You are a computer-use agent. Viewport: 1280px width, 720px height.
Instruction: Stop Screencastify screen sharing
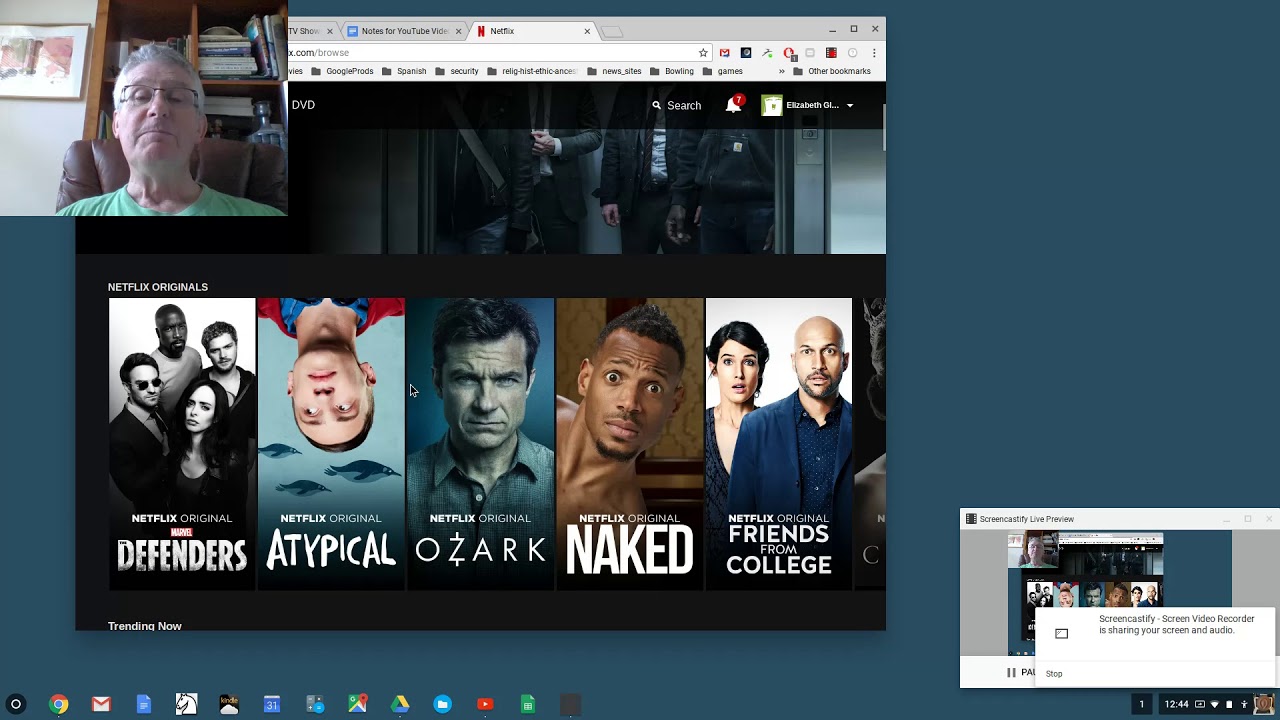click(1054, 674)
